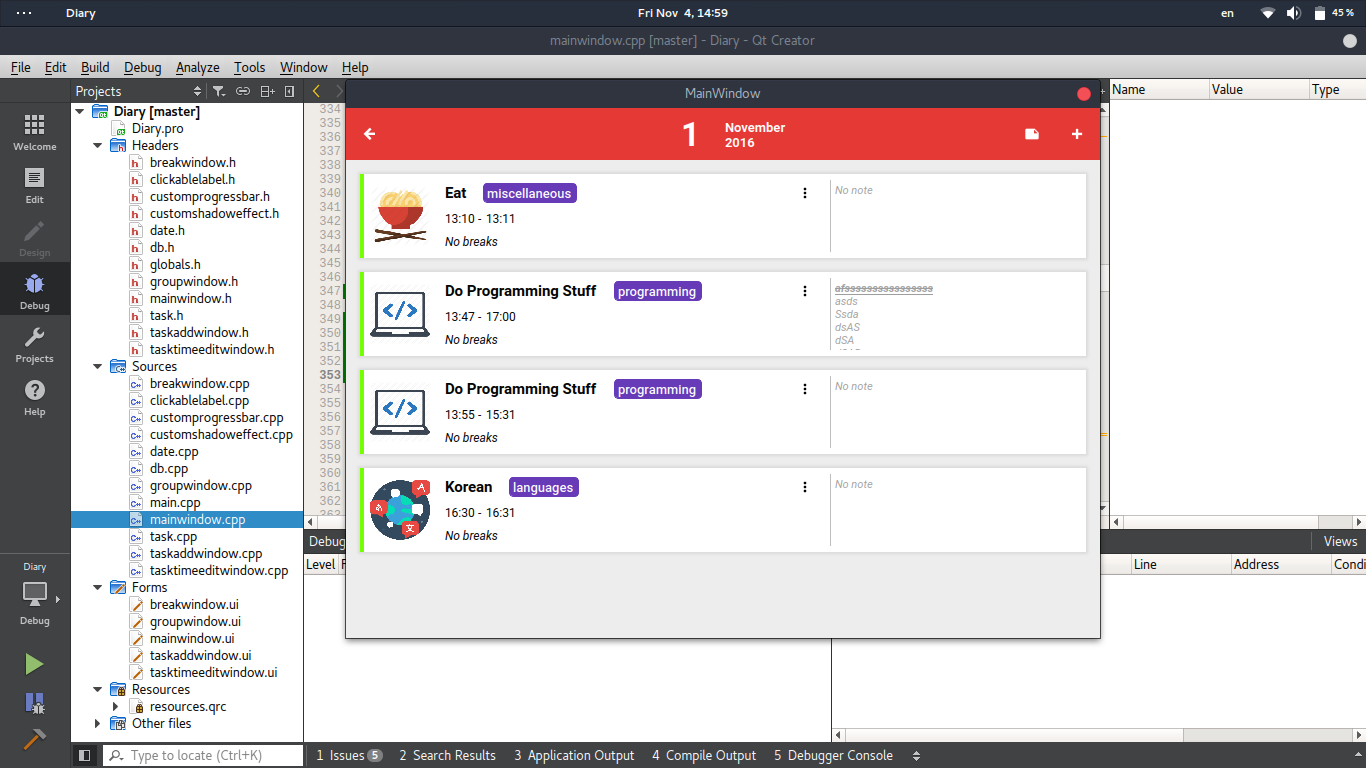The height and width of the screenshot is (768, 1366).
Task: Open the output pane selector arrows in status bar
Action: pyautogui.click(x=916, y=756)
